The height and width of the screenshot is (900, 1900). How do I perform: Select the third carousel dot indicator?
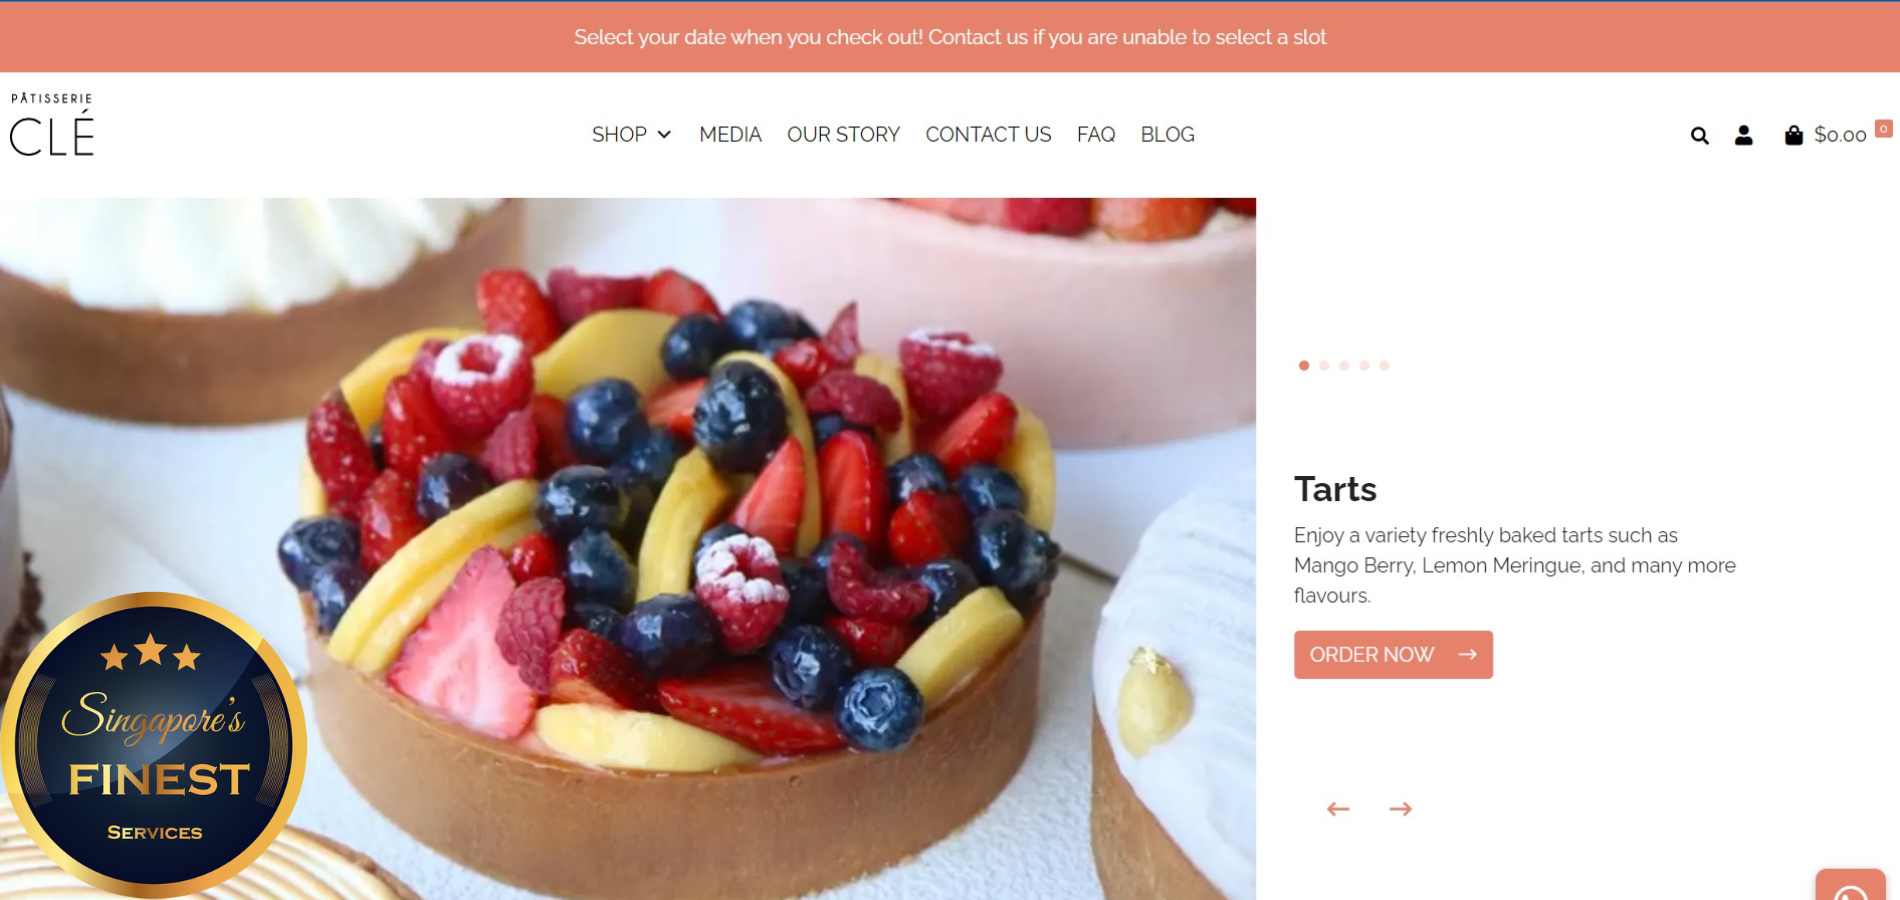pos(1344,365)
